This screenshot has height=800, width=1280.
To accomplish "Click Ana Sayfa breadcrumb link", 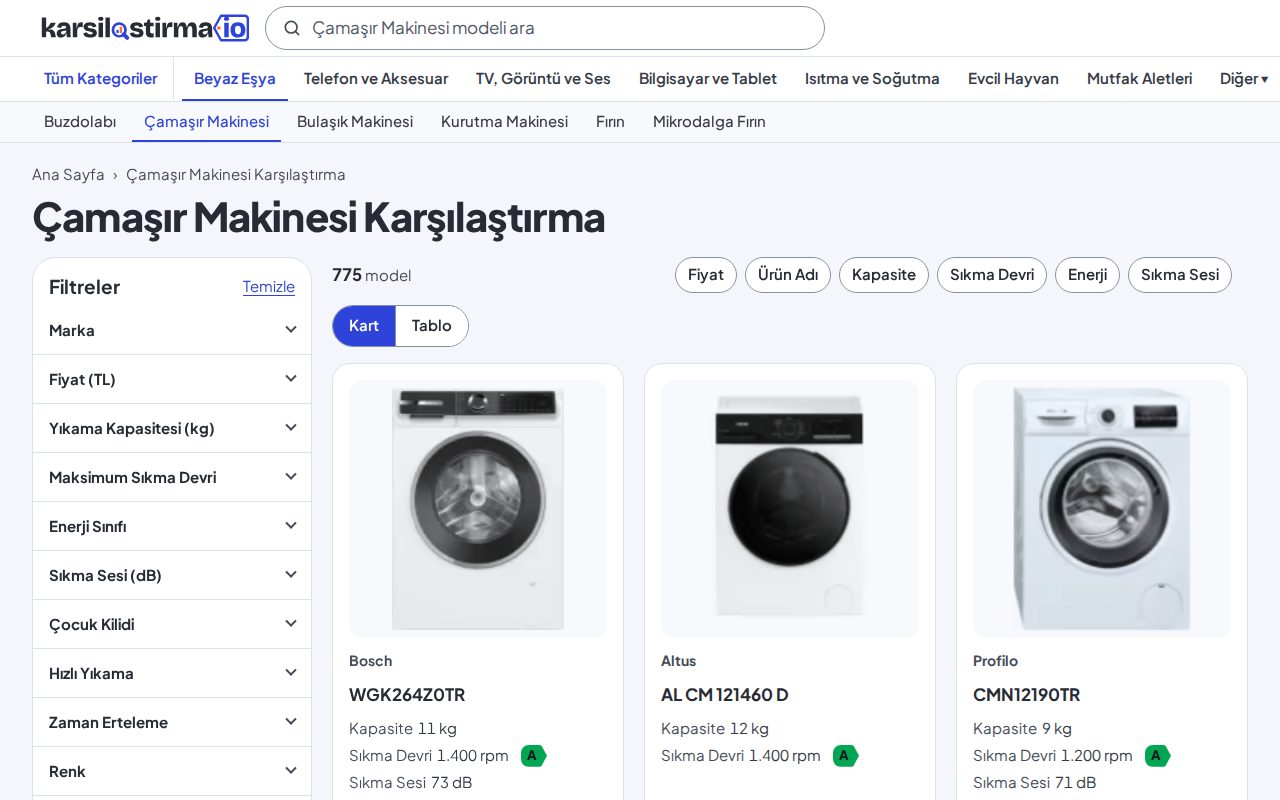I will pyautogui.click(x=68, y=174).
